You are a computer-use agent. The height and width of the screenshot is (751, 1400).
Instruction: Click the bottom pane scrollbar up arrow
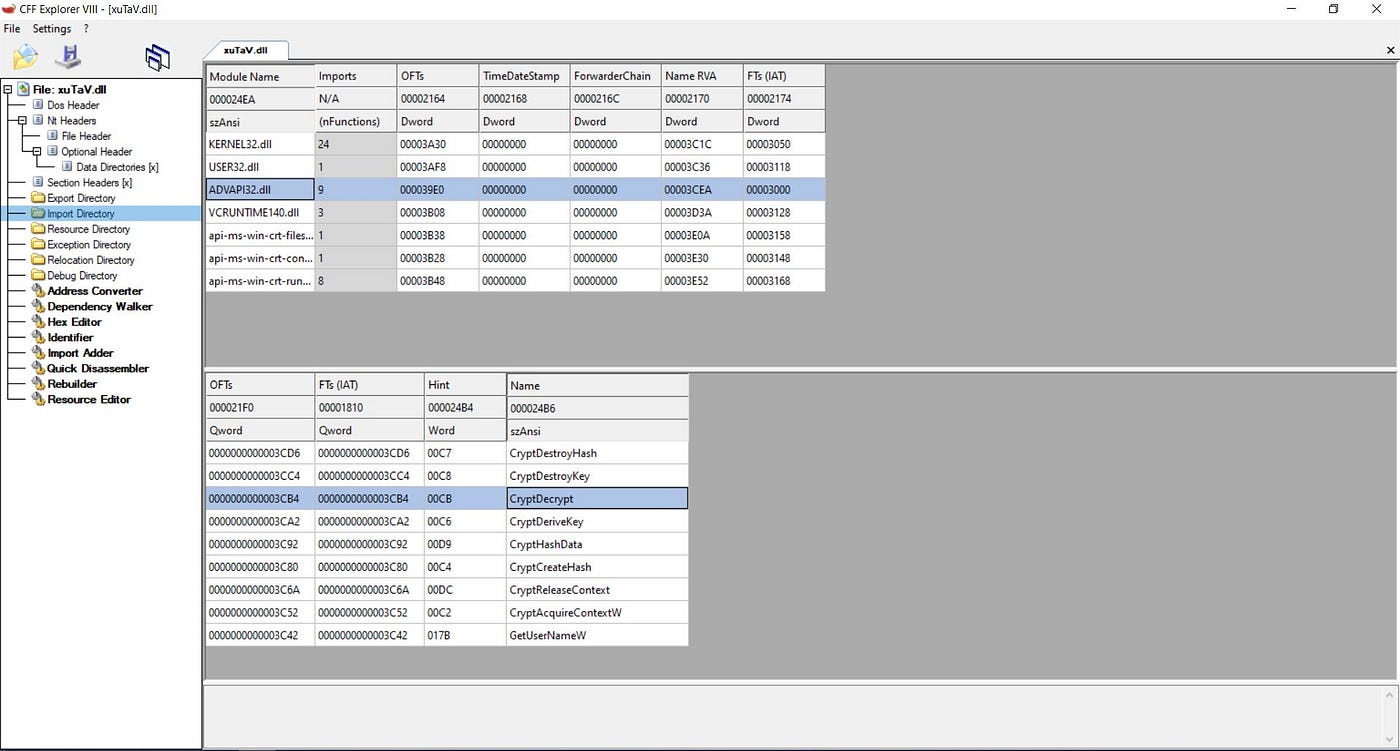(1389, 695)
